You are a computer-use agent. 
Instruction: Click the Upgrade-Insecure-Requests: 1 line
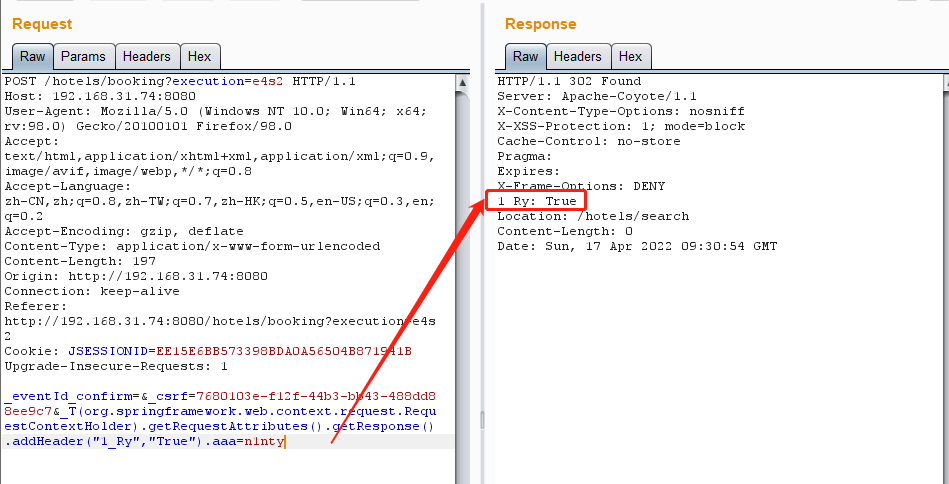pos(116,366)
